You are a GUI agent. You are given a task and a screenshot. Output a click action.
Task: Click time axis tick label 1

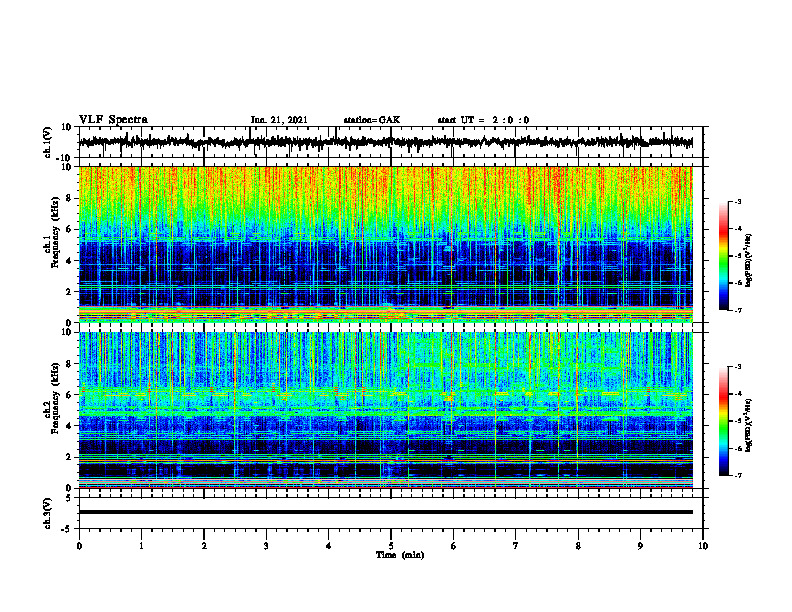[x=141, y=546]
